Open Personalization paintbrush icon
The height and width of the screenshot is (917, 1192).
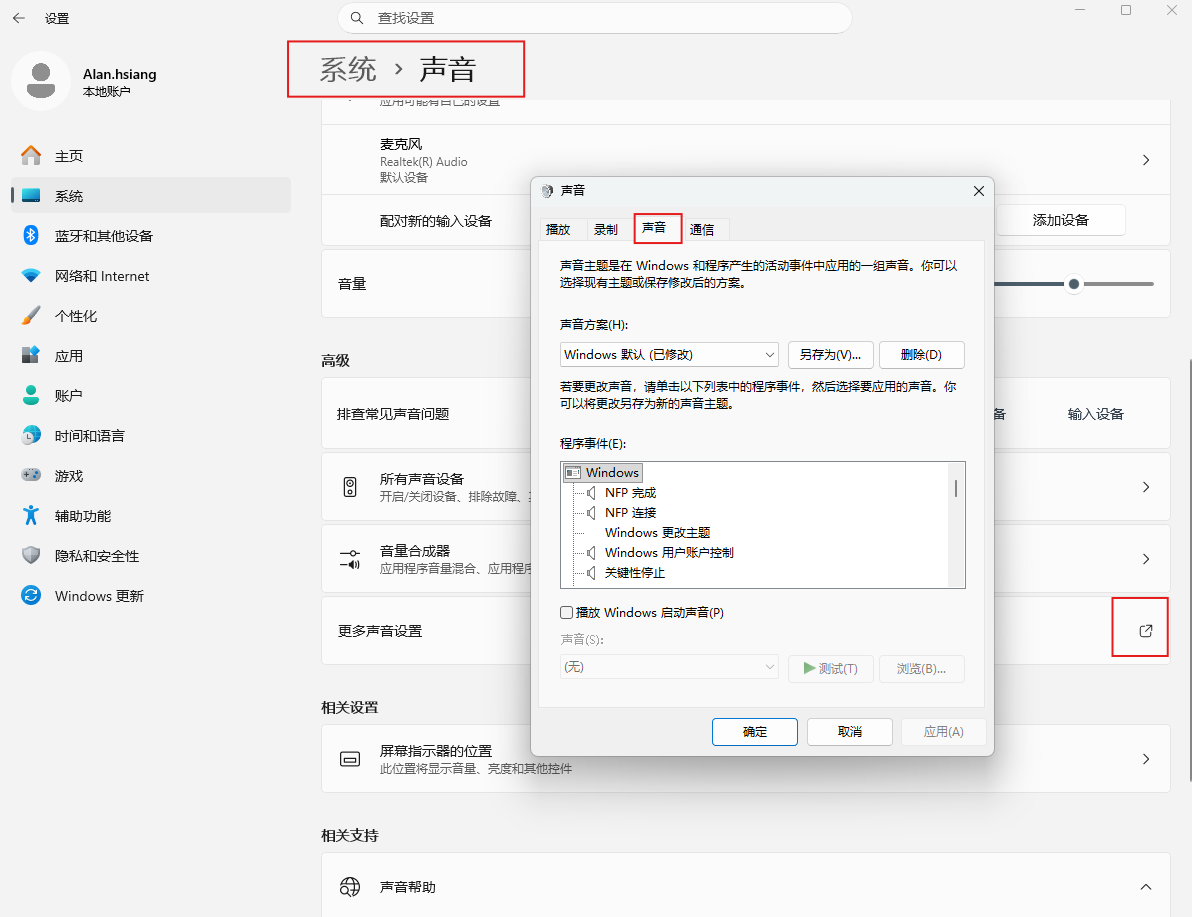tap(31, 316)
